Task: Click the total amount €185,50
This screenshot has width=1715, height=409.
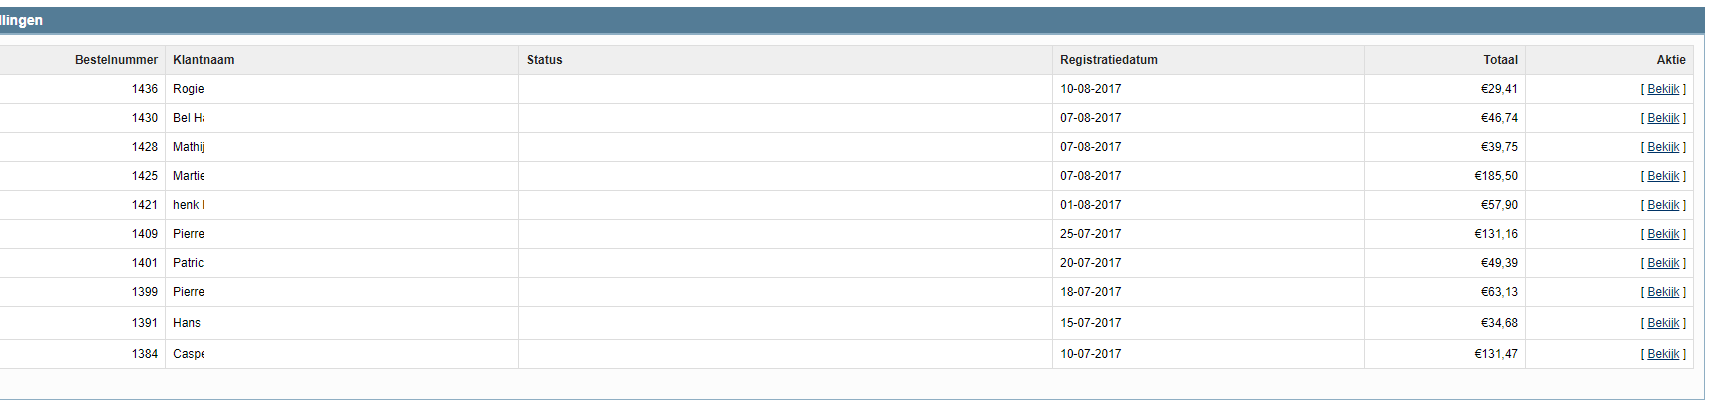Action: point(1496,176)
